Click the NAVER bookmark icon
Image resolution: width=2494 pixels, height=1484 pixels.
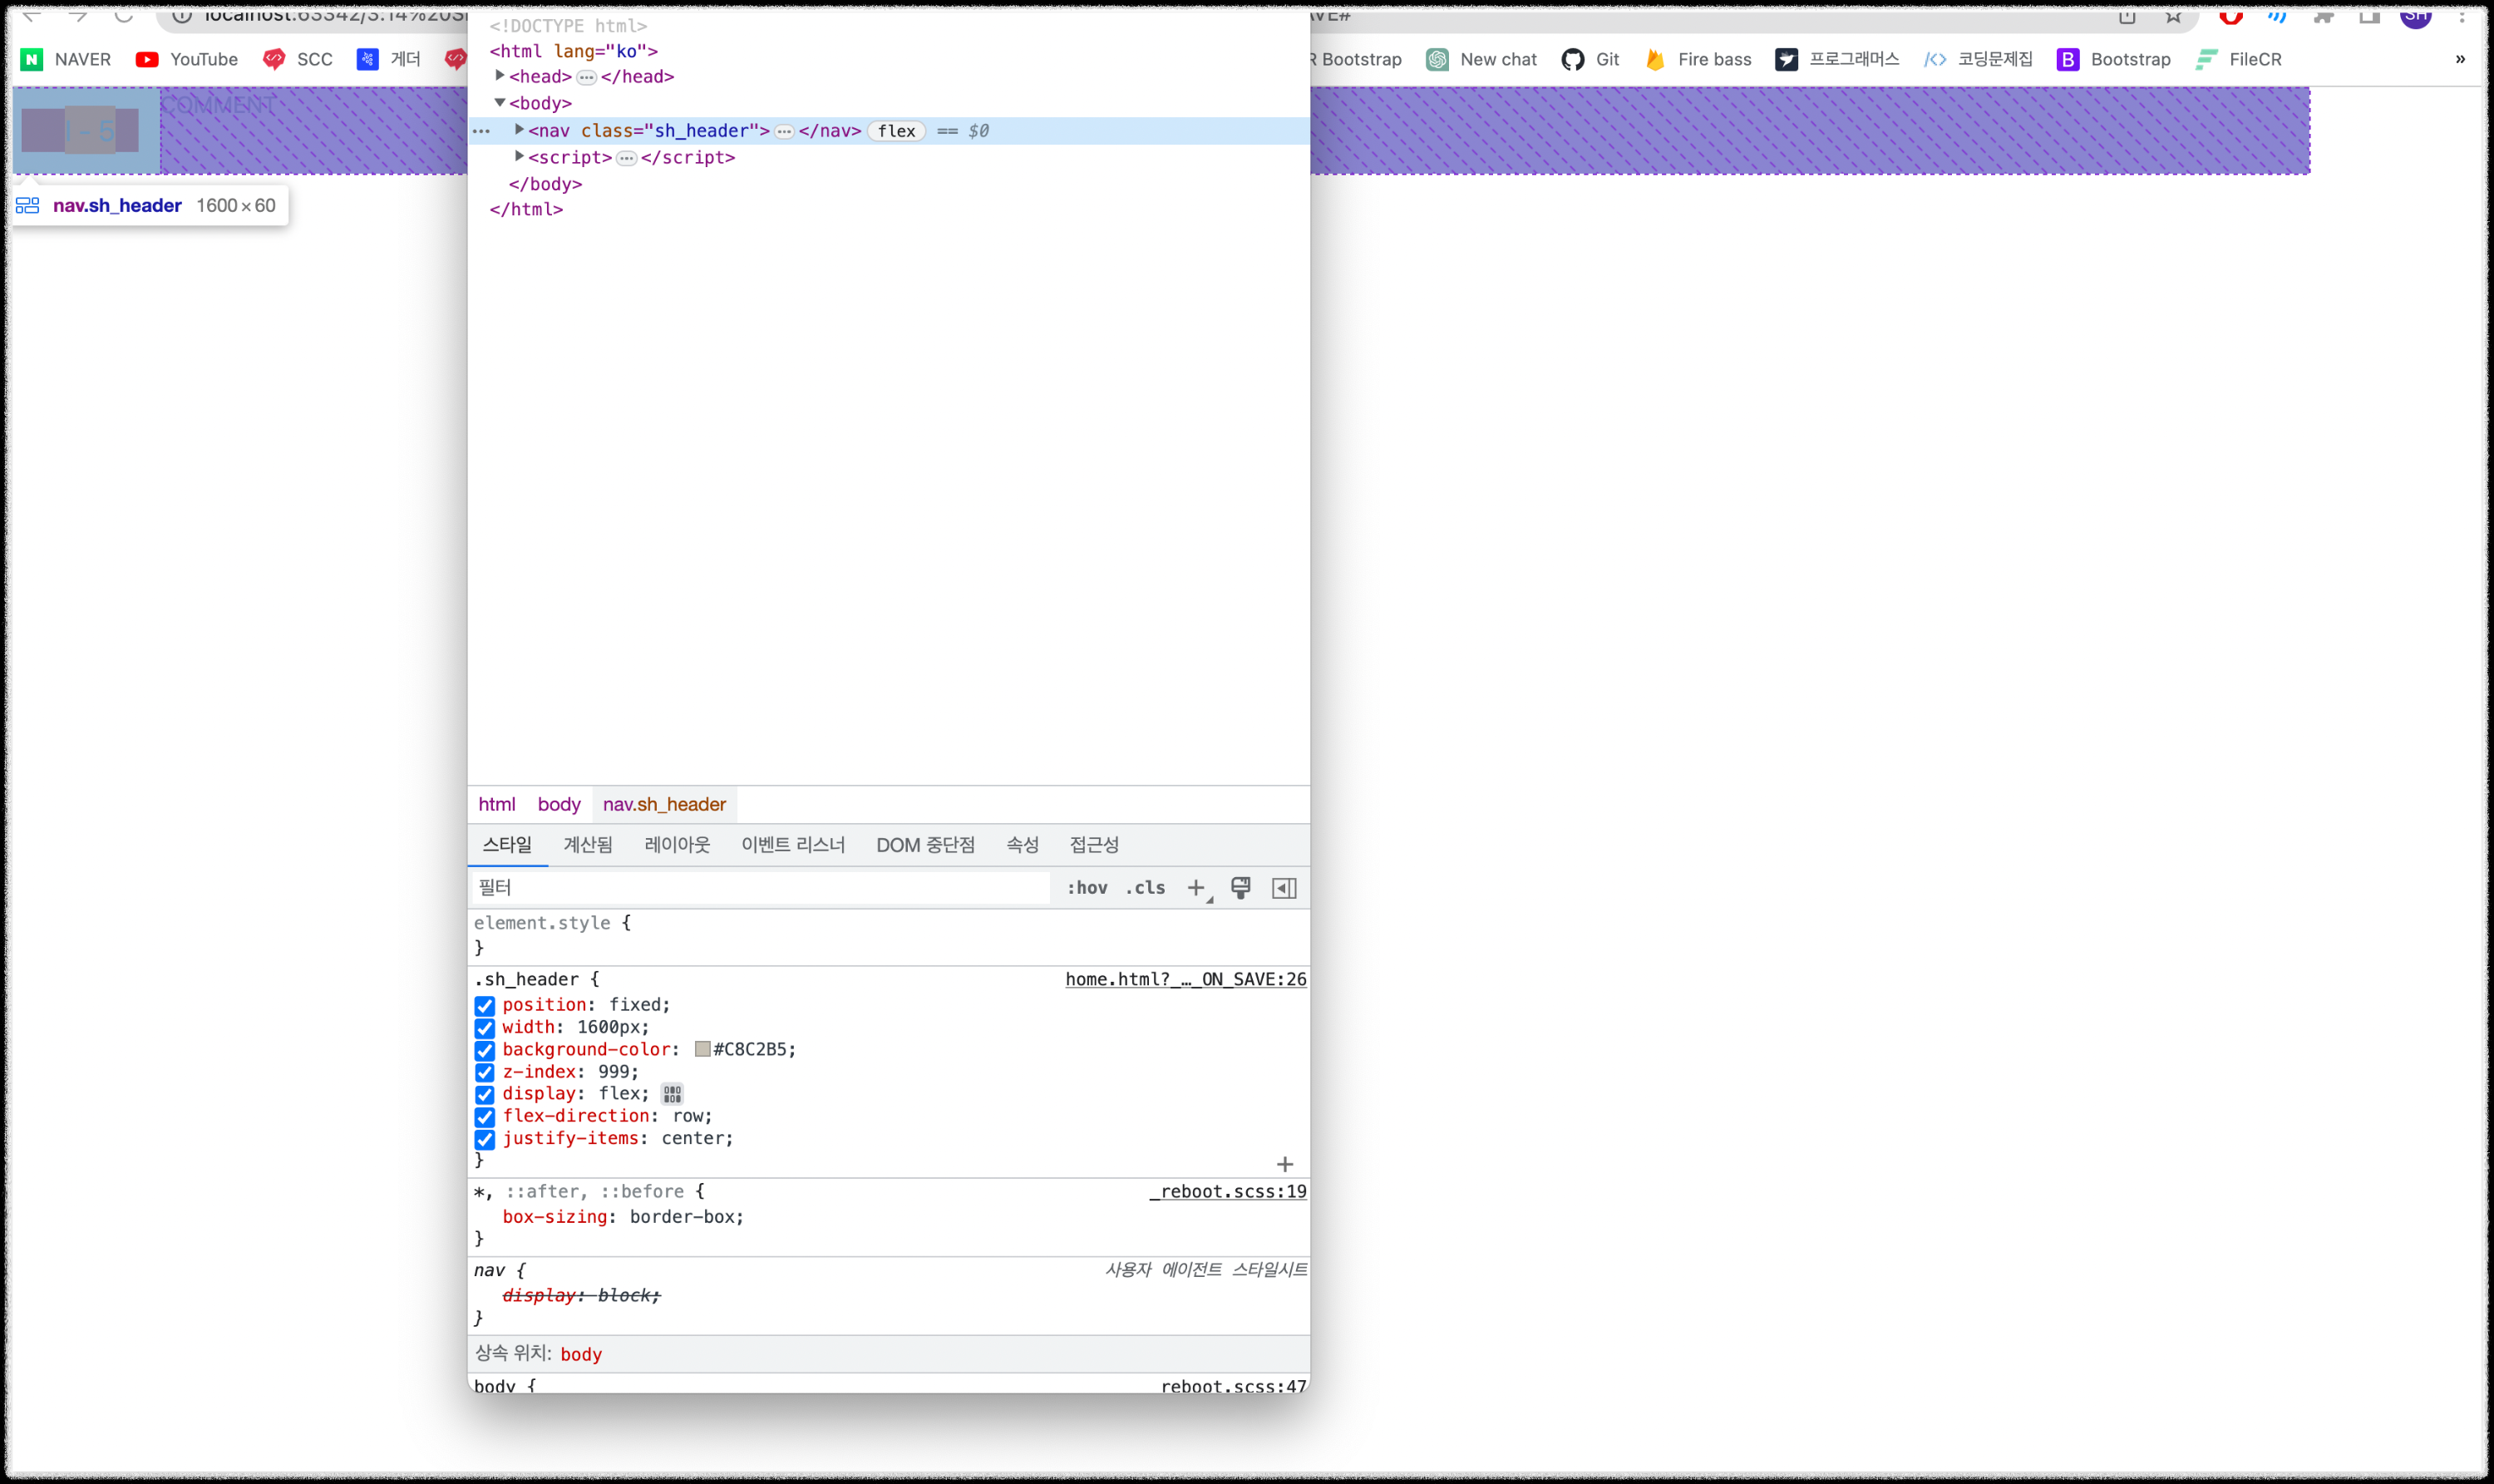pos(32,59)
